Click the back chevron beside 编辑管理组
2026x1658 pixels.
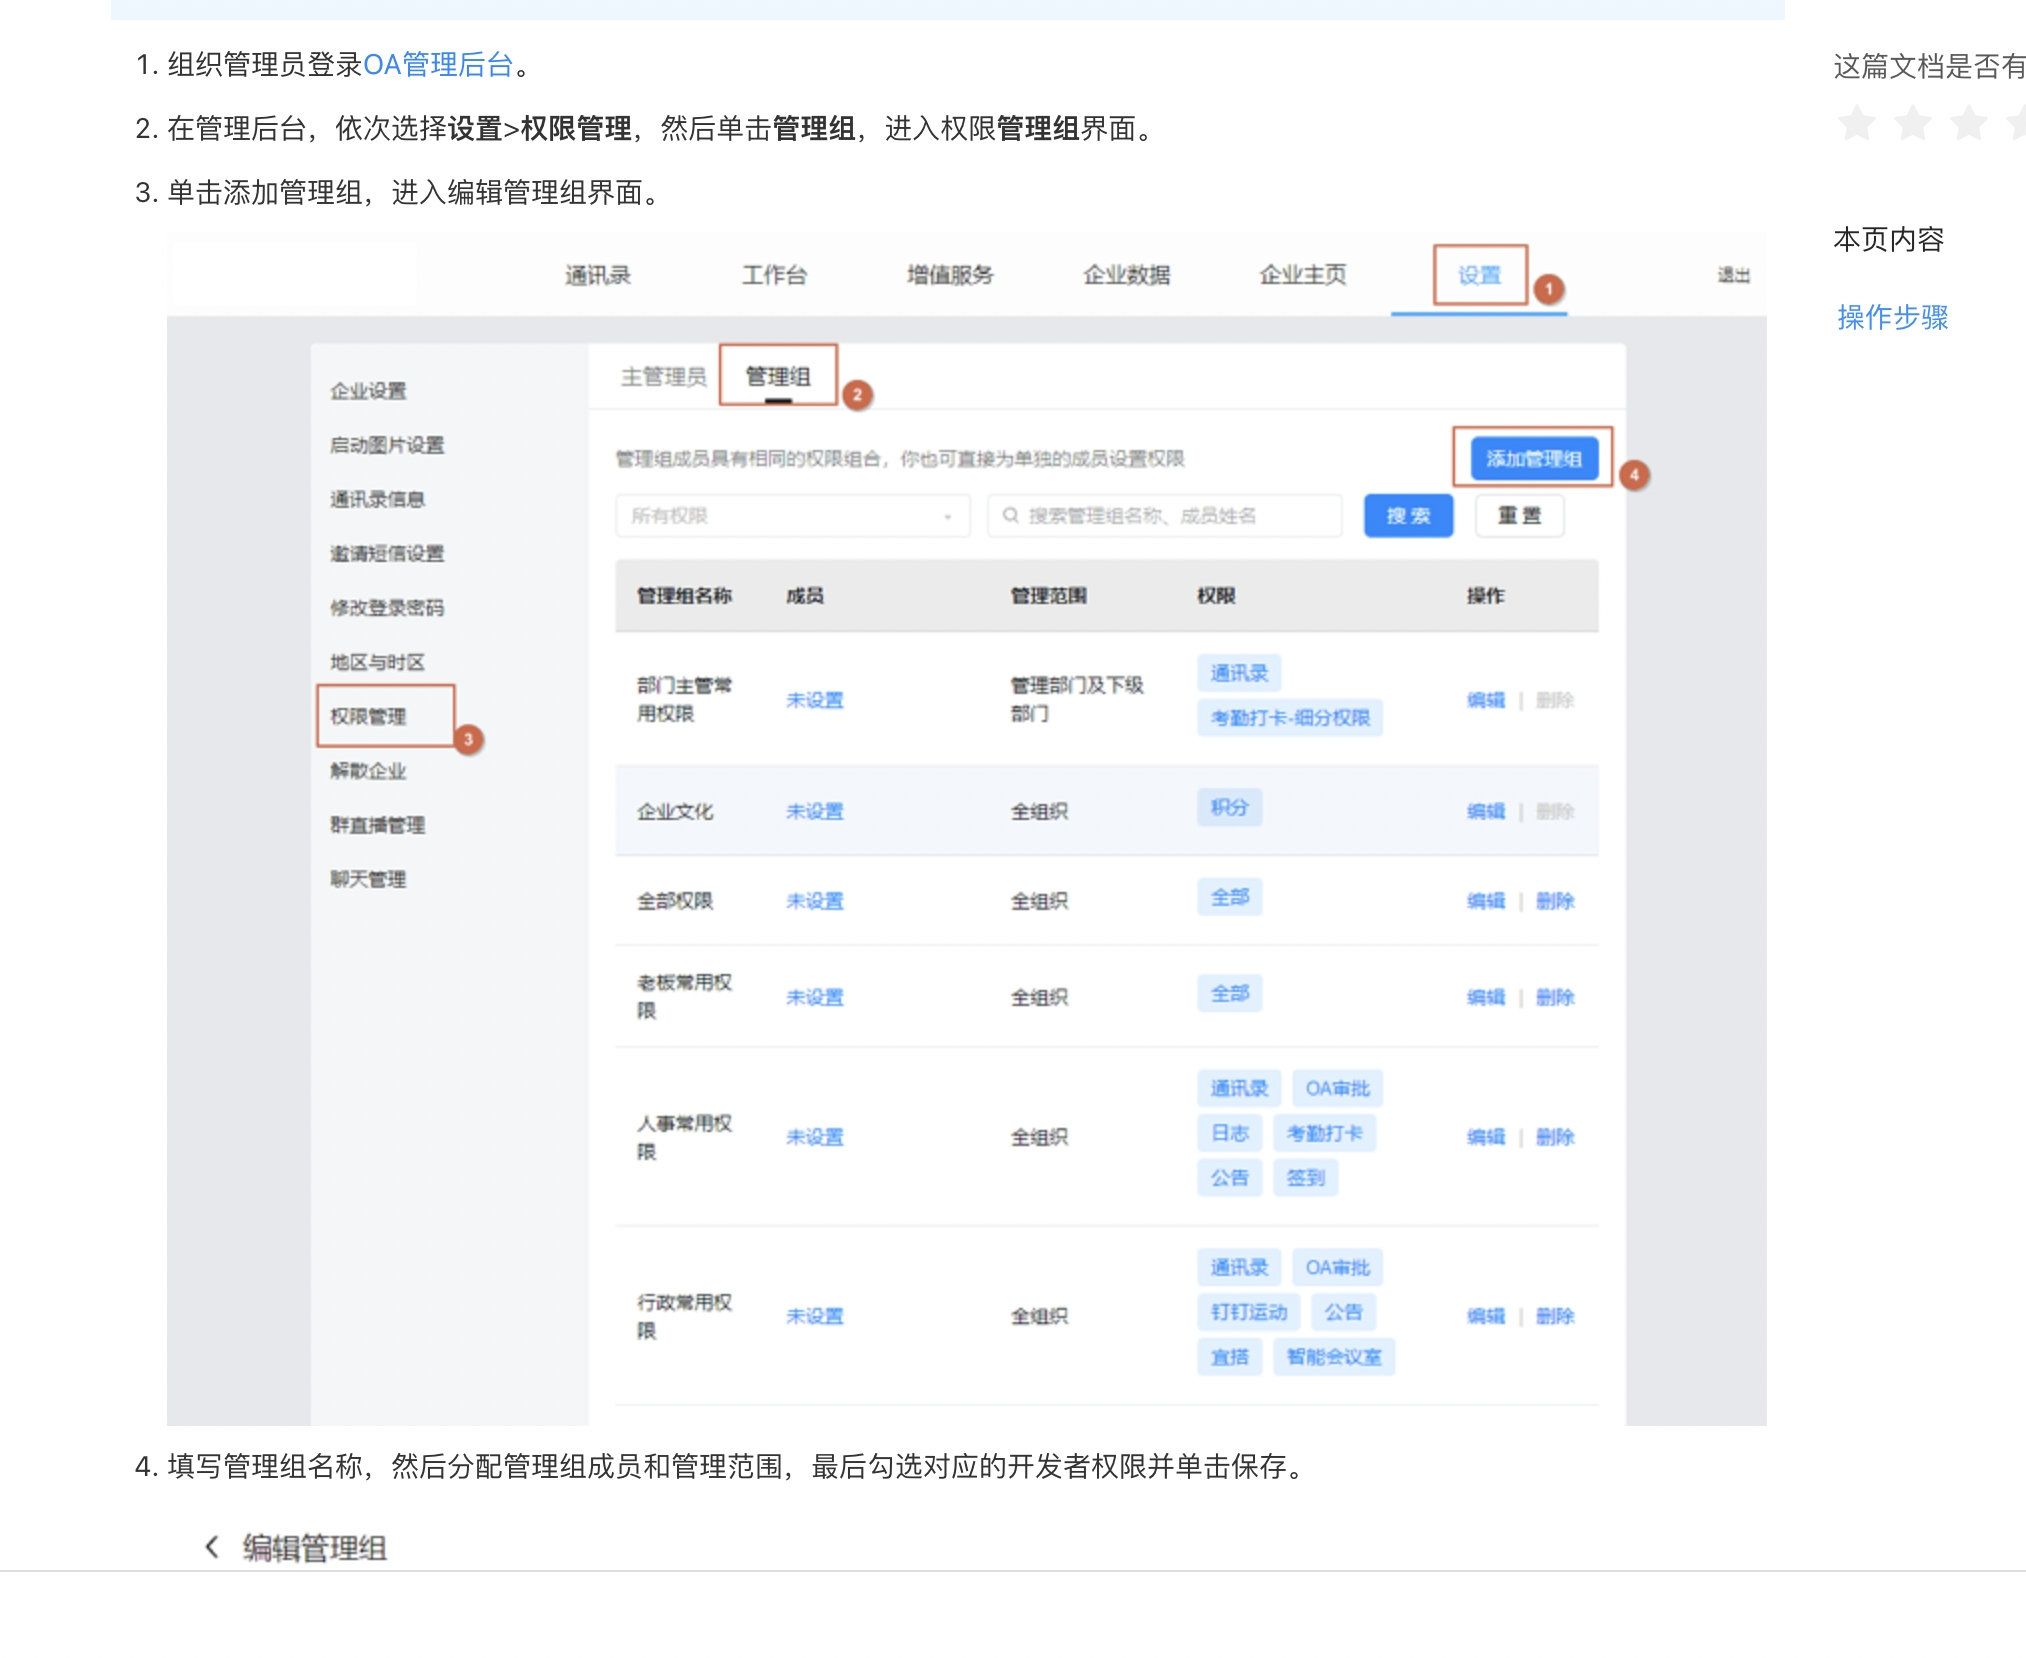coord(211,1547)
